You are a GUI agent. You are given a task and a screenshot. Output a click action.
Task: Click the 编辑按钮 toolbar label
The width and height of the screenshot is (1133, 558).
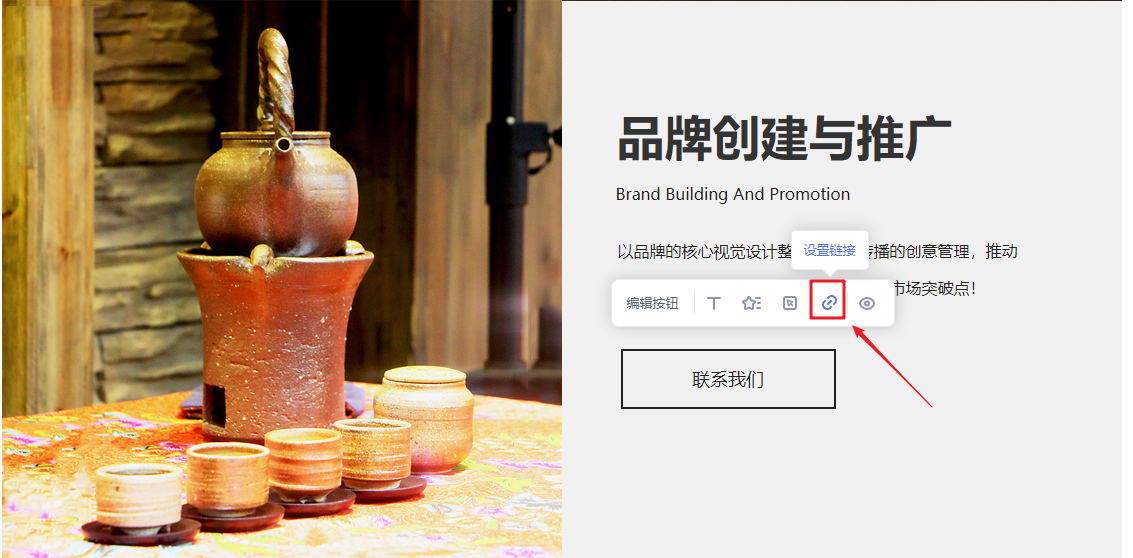coord(652,304)
